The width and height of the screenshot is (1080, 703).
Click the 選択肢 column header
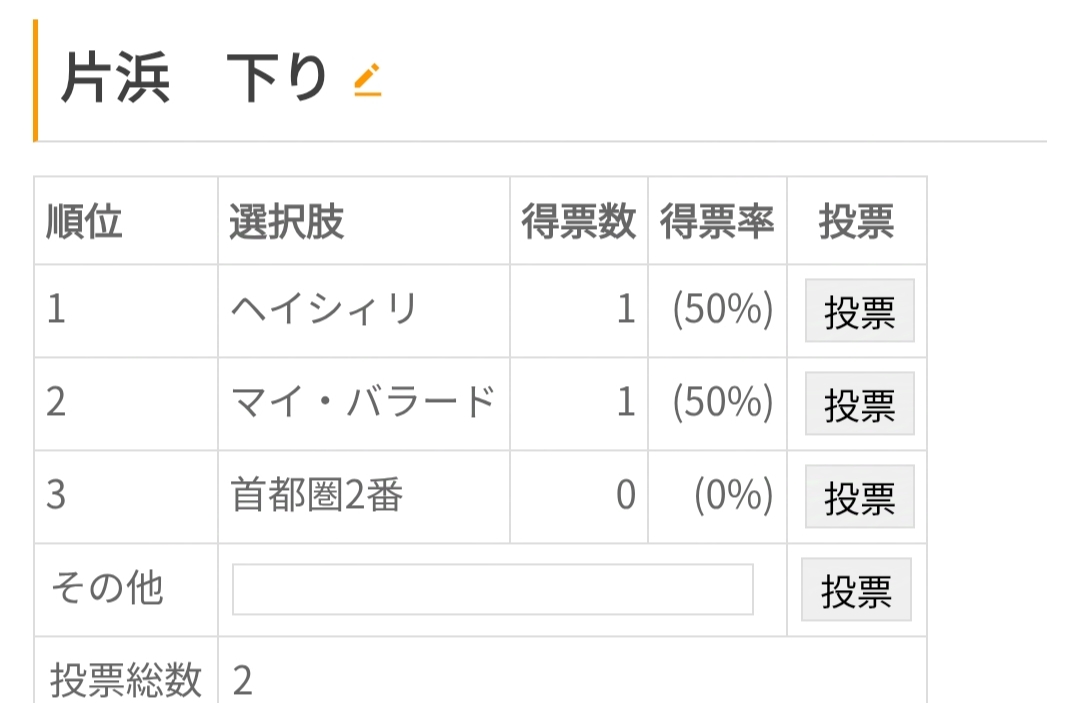click(x=286, y=222)
